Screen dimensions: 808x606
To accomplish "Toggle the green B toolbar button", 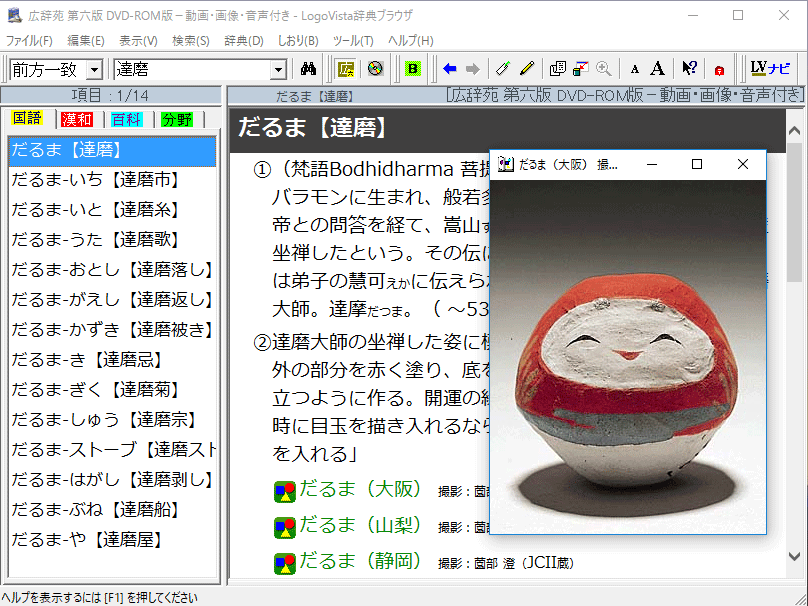I will coord(413,69).
